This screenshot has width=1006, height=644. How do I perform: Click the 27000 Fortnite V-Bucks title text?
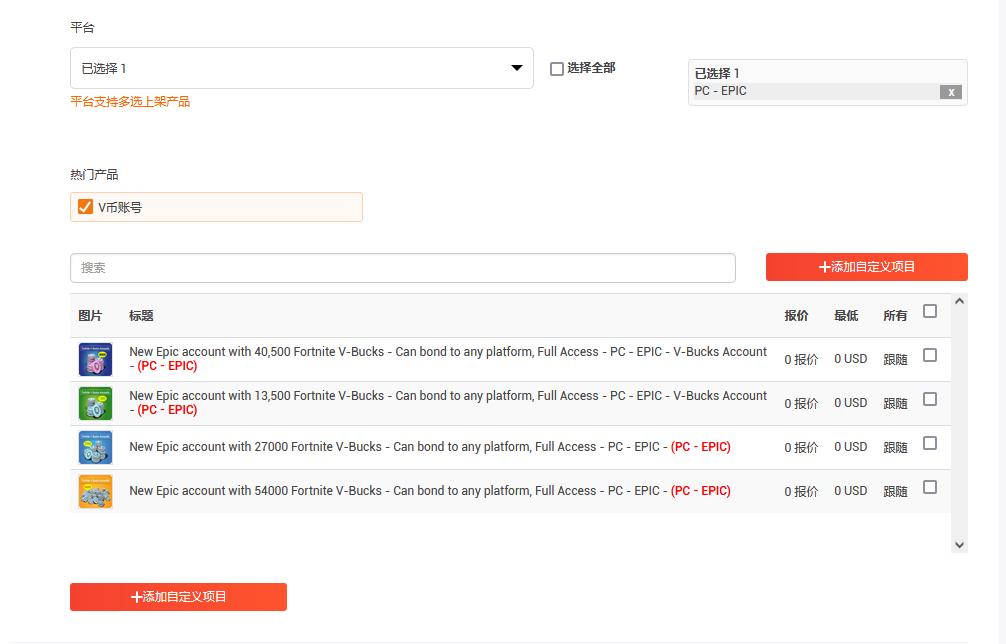pos(430,446)
